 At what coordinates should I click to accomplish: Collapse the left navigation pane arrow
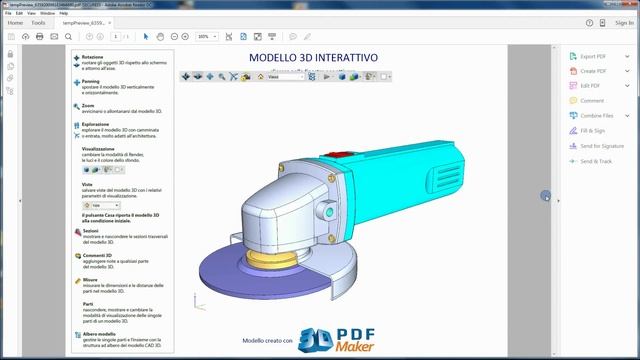[20, 201]
